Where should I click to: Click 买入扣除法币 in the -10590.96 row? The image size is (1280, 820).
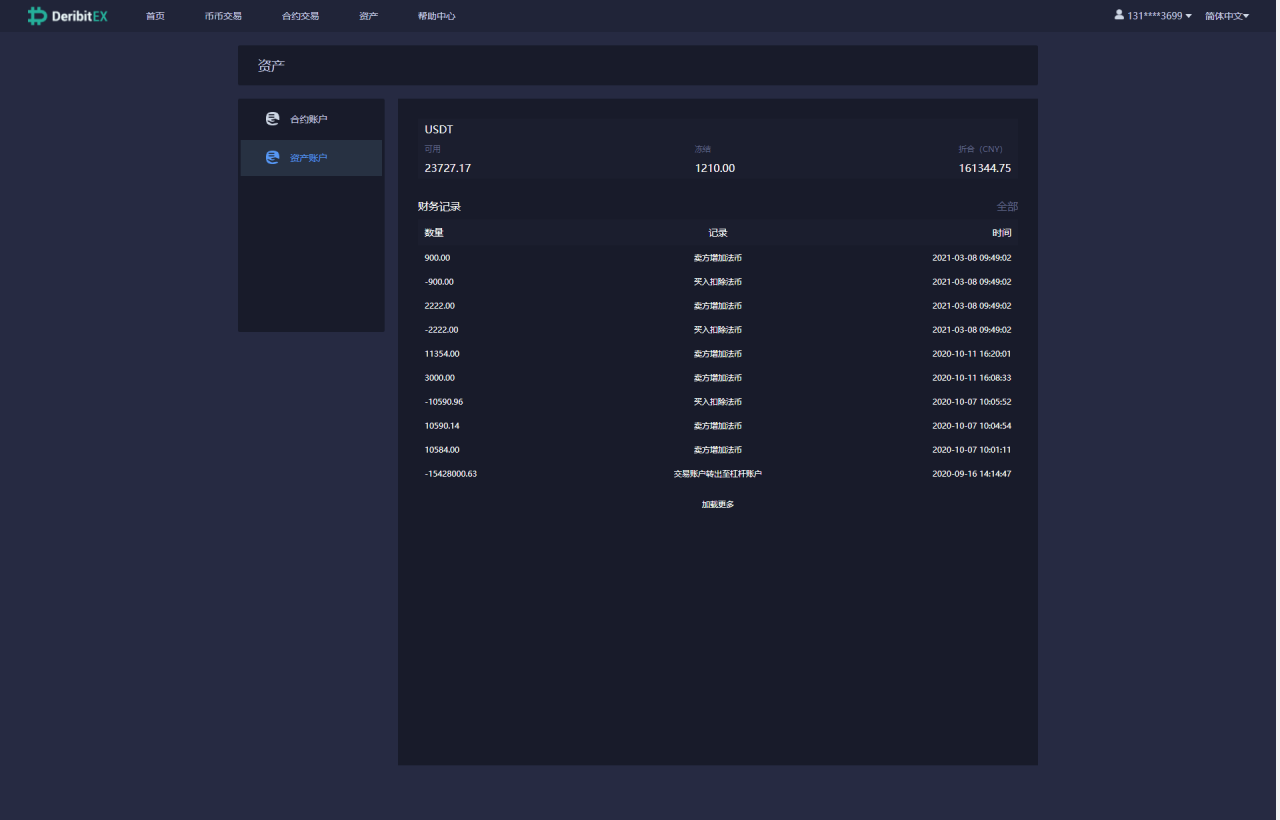[x=718, y=402]
